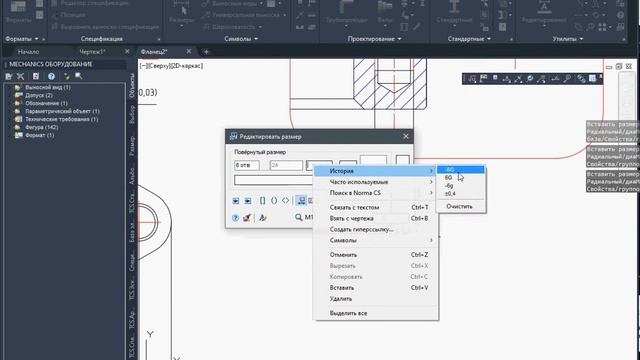This screenshot has width=640, height=360.
Task: Toggle the highlighted dimension text icon
Action: tap(301, 200)
